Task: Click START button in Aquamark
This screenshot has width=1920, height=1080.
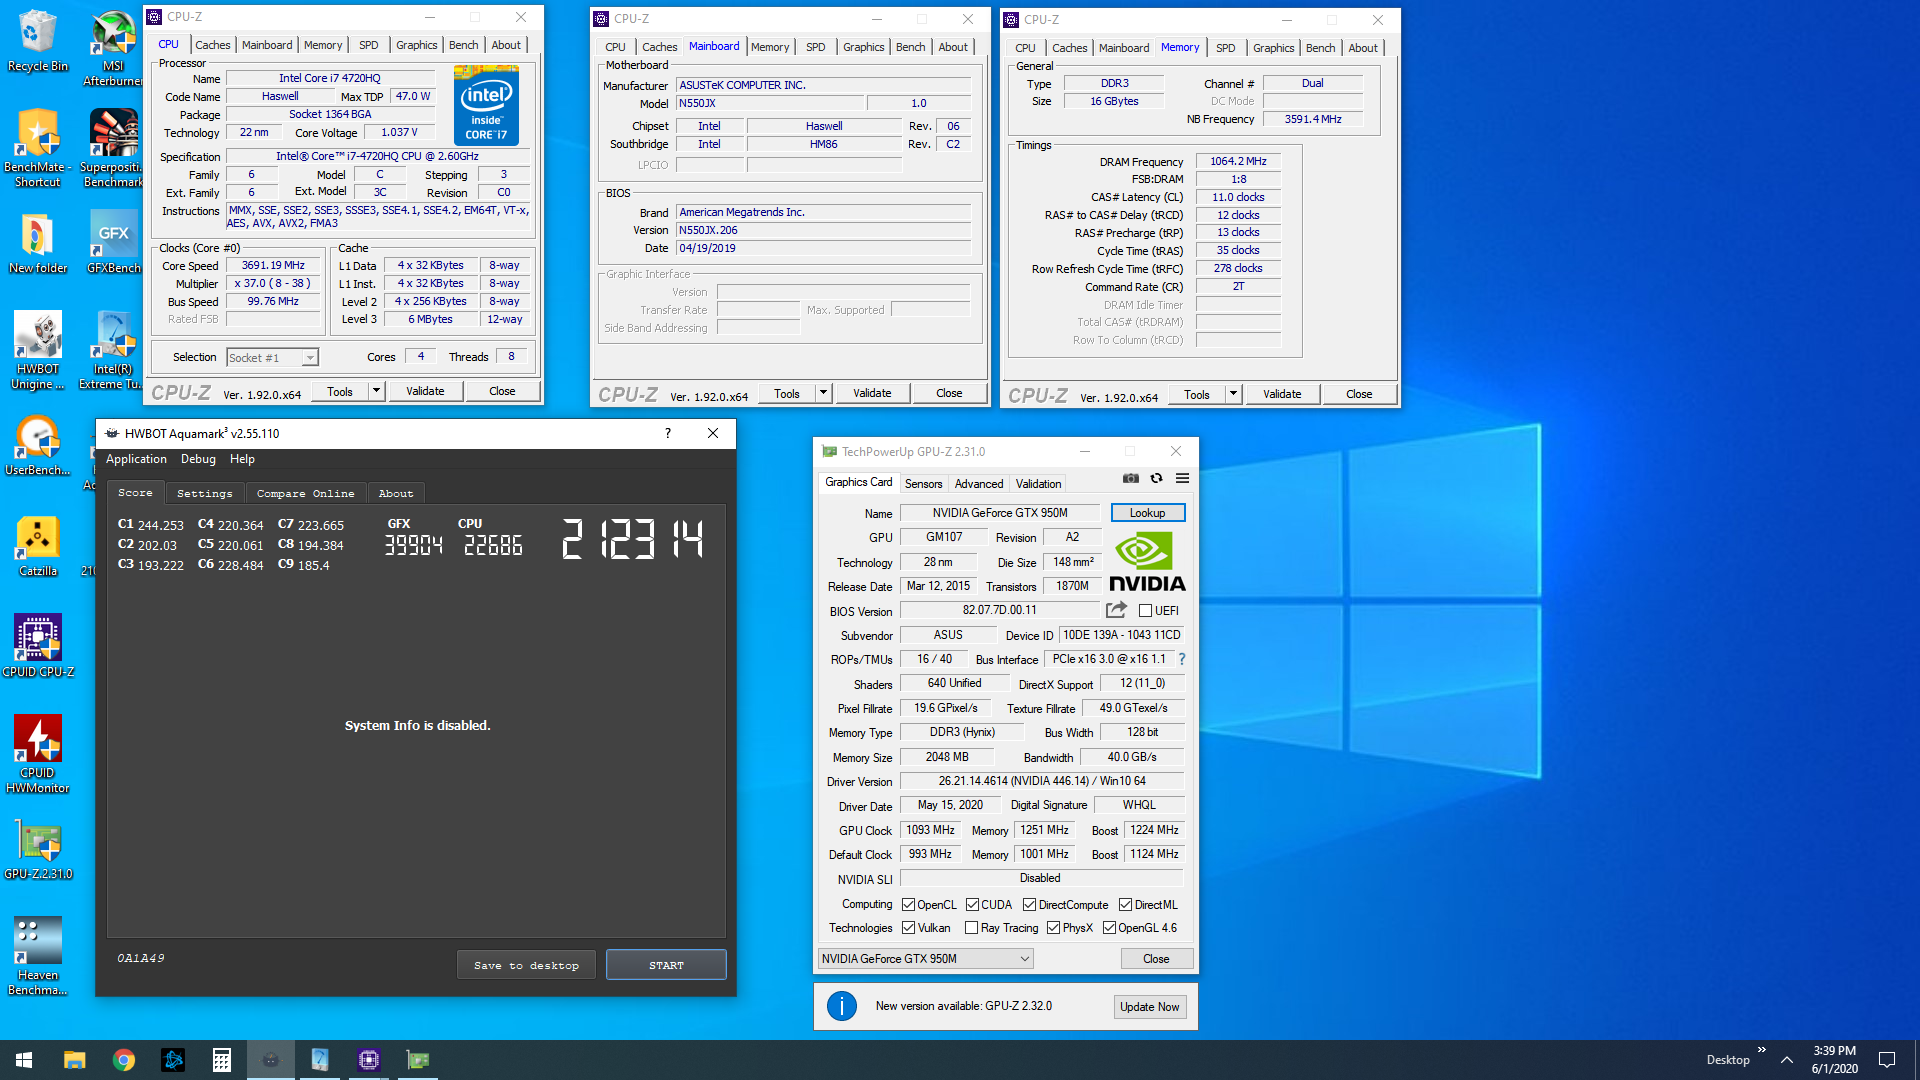Action: point(666,965)
